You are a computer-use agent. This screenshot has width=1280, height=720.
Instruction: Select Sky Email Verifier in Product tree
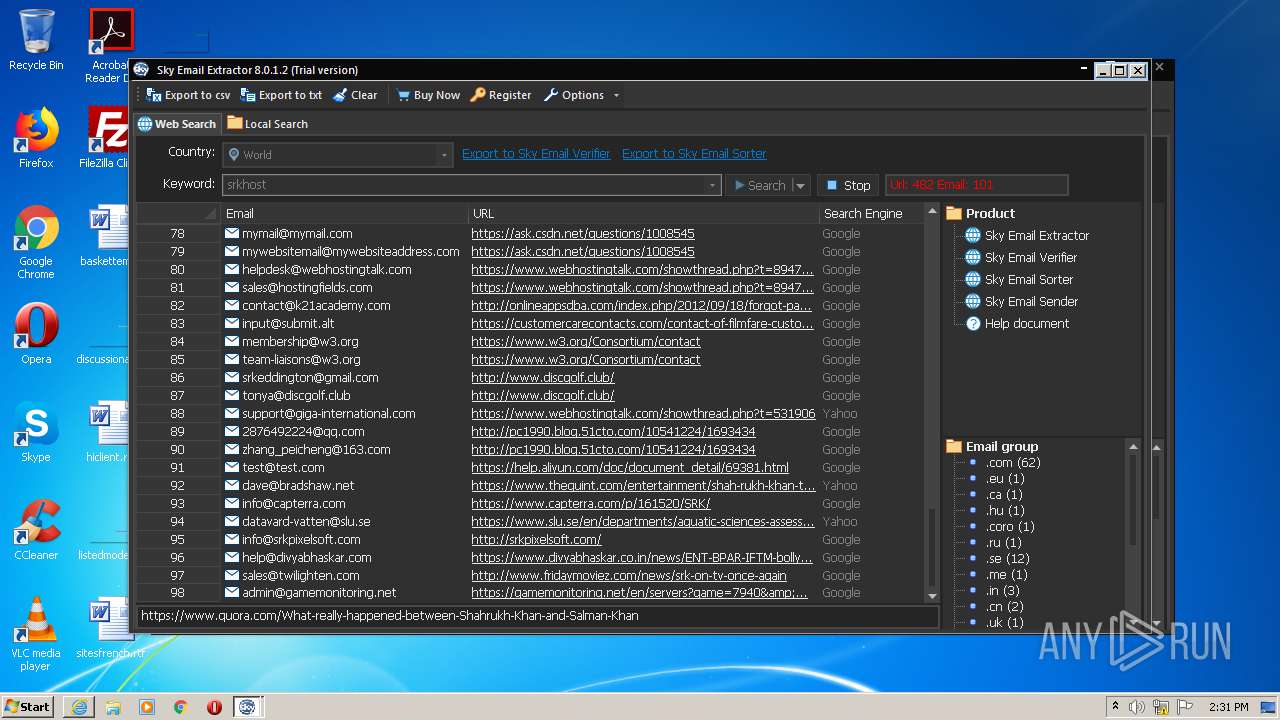[1031, 257]
